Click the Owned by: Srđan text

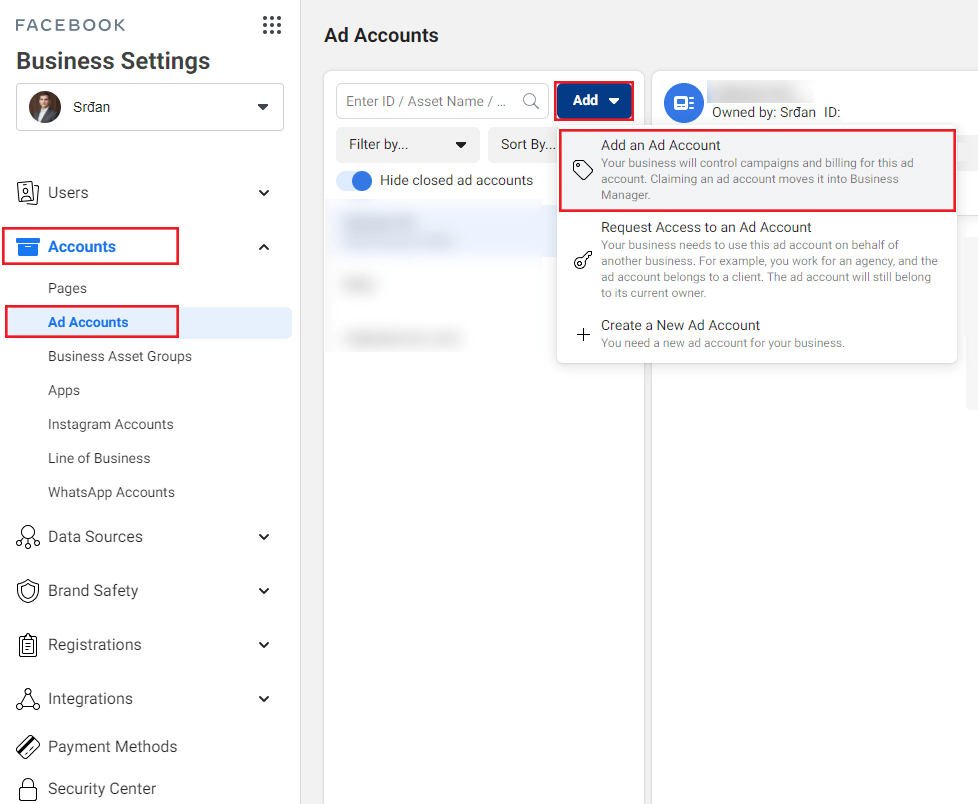pos(763,112)
